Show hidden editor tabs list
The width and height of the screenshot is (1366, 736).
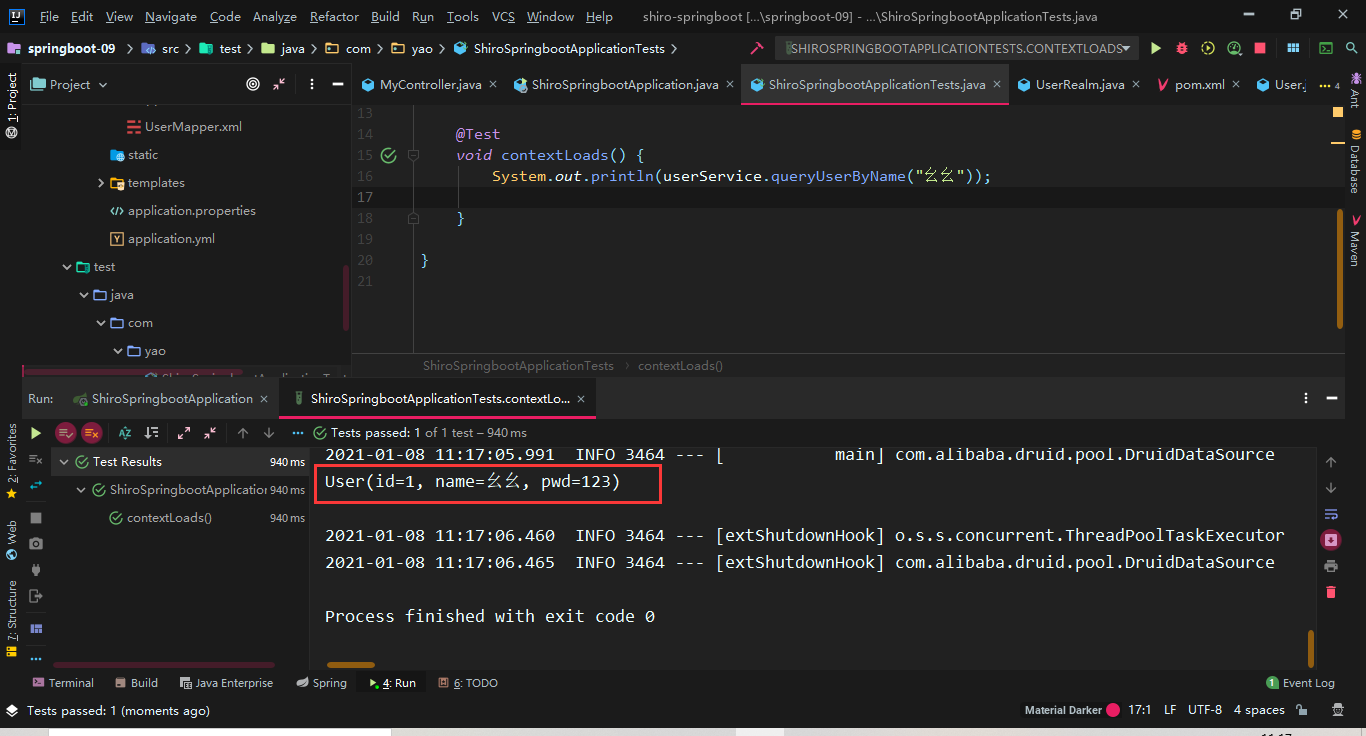[1330, 85]
